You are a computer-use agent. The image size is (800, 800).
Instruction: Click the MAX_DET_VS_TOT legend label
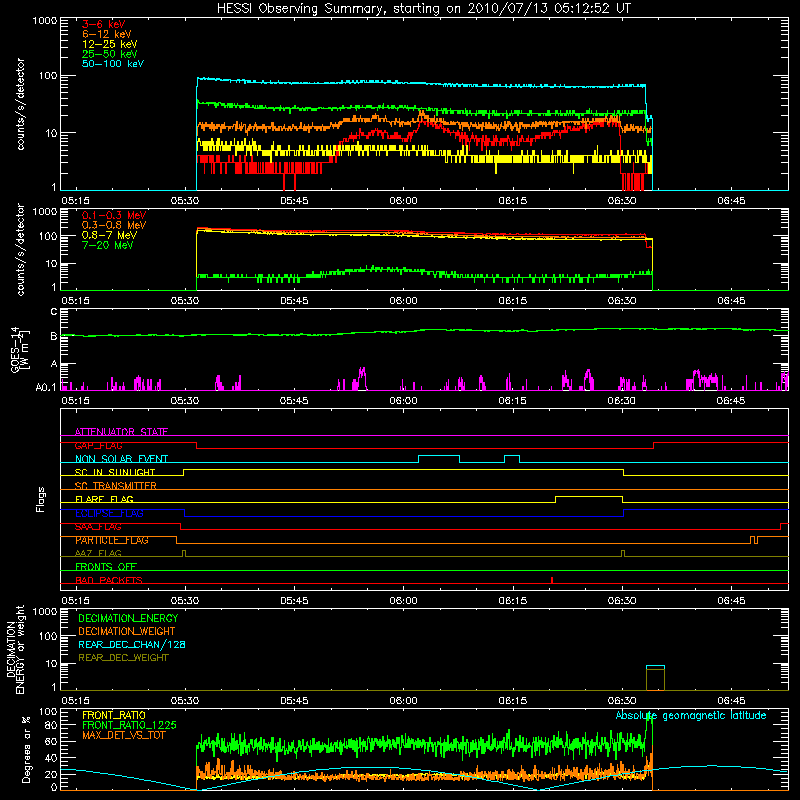tap(123, 735)
